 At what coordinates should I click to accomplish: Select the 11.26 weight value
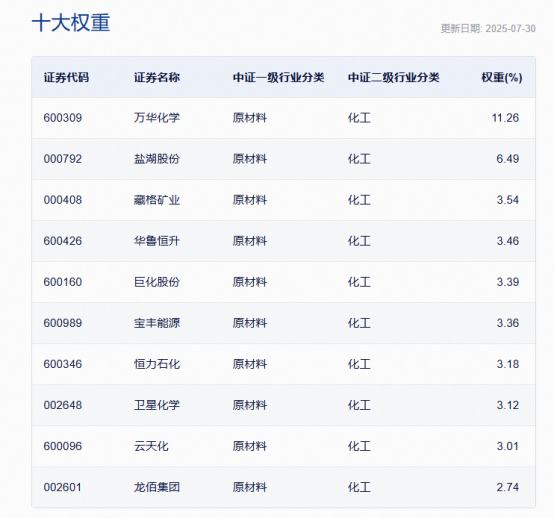pyautogui.click(x=505, y=118)
